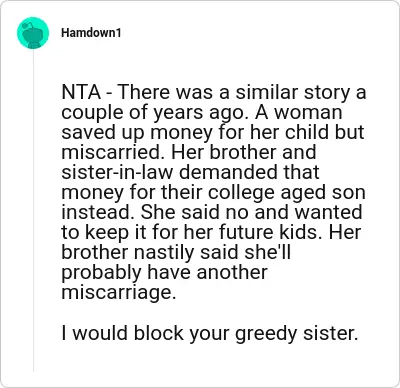Click the phrase 'sister-in-law' in the comment
Image resolution: width=400 pixels, height=388 pixels.
[118, 172]
